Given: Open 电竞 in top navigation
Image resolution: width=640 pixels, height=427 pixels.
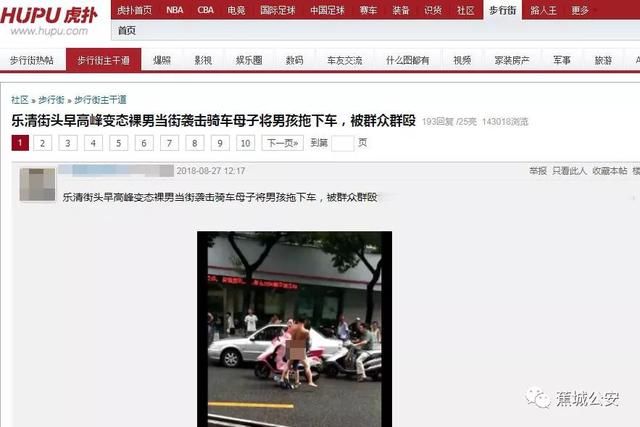Looking at the screenshot, I should 236,10.
